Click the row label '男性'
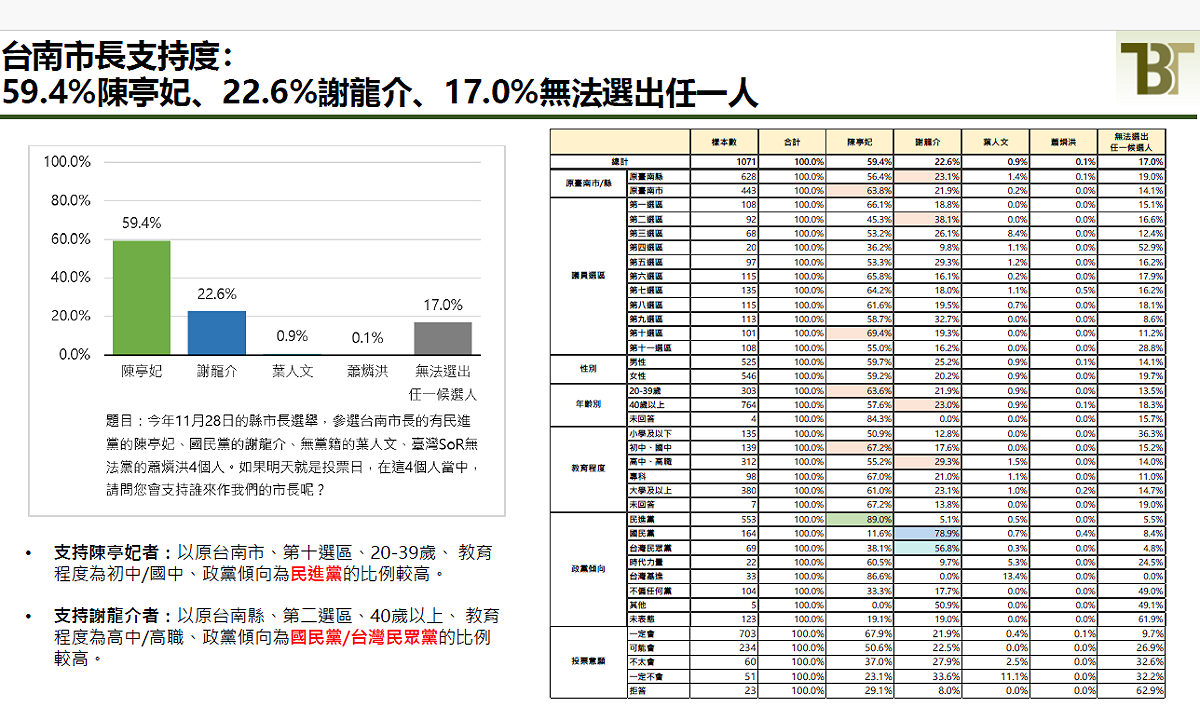This screenshot has height=707, width=1200. (637, 361)
